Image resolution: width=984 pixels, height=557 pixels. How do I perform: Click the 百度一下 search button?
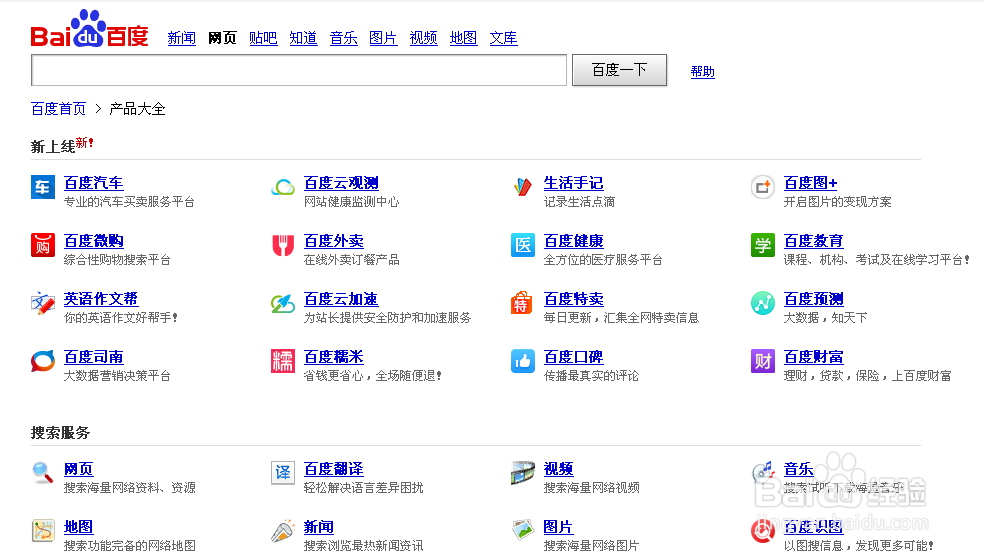619,70
